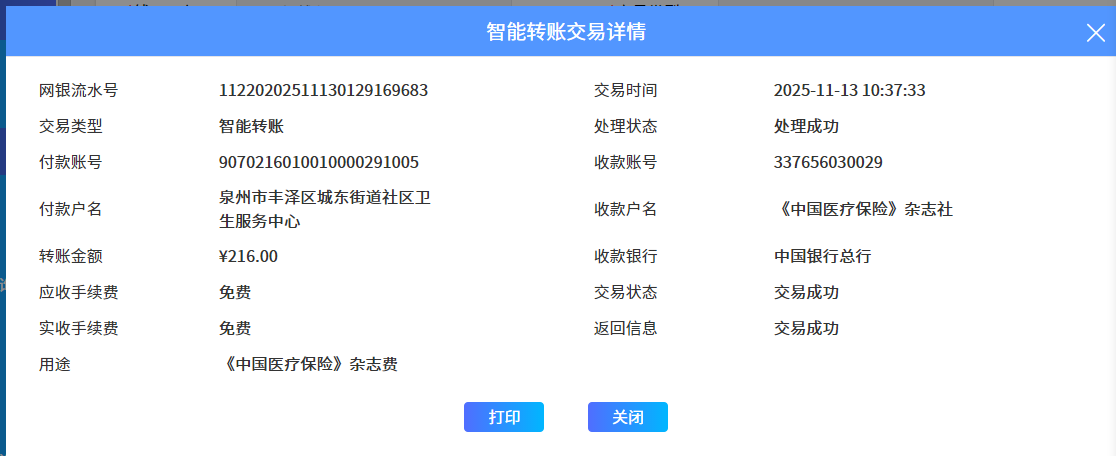Click the payer account number 9070216010010000291005
The width and height of the screenshot is (1116, 456).
[318, 163]
